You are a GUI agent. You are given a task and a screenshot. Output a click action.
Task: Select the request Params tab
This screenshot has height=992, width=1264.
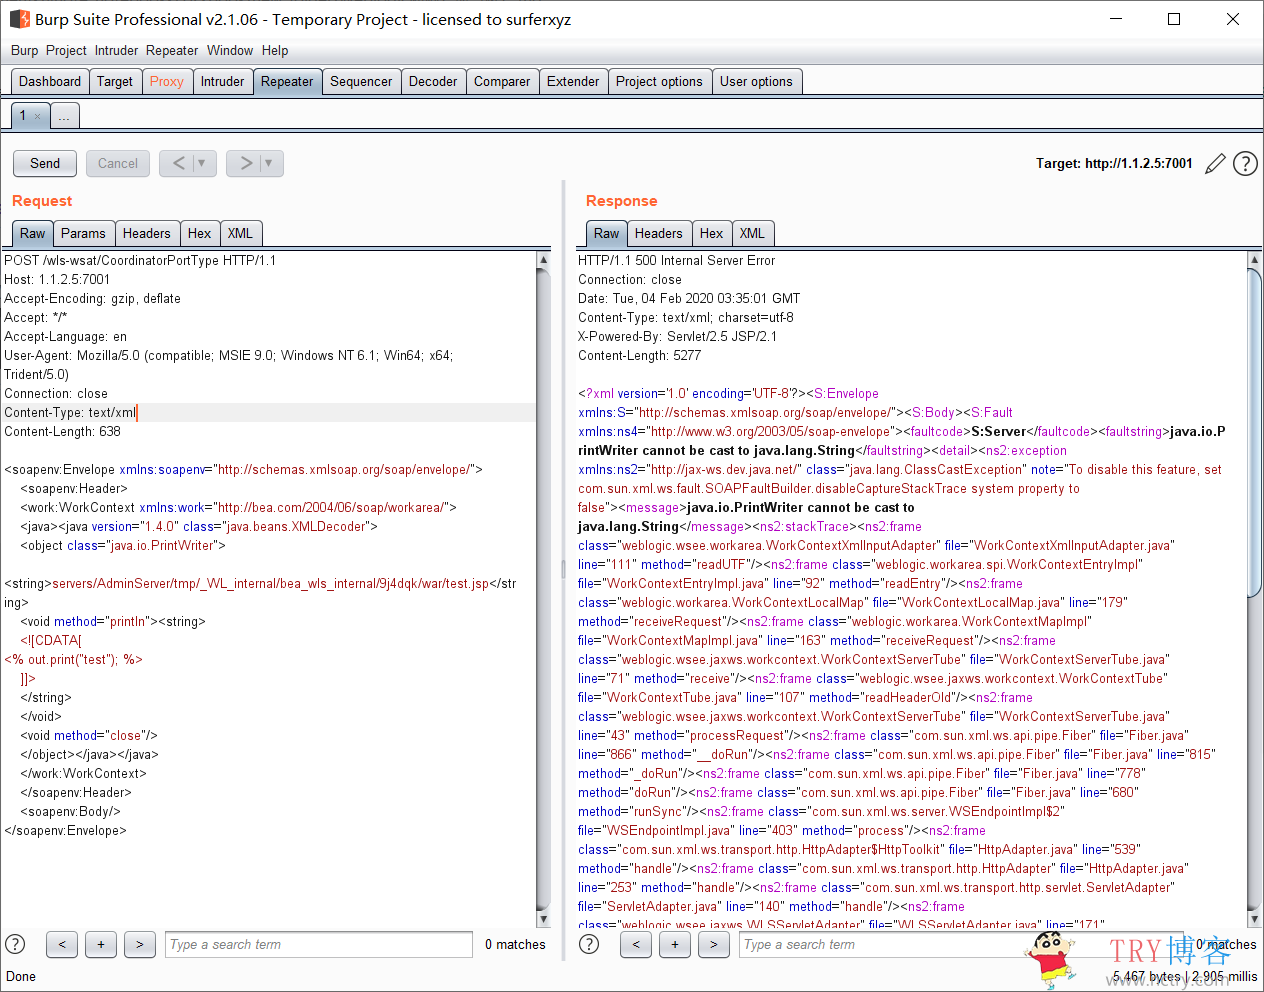83,233
